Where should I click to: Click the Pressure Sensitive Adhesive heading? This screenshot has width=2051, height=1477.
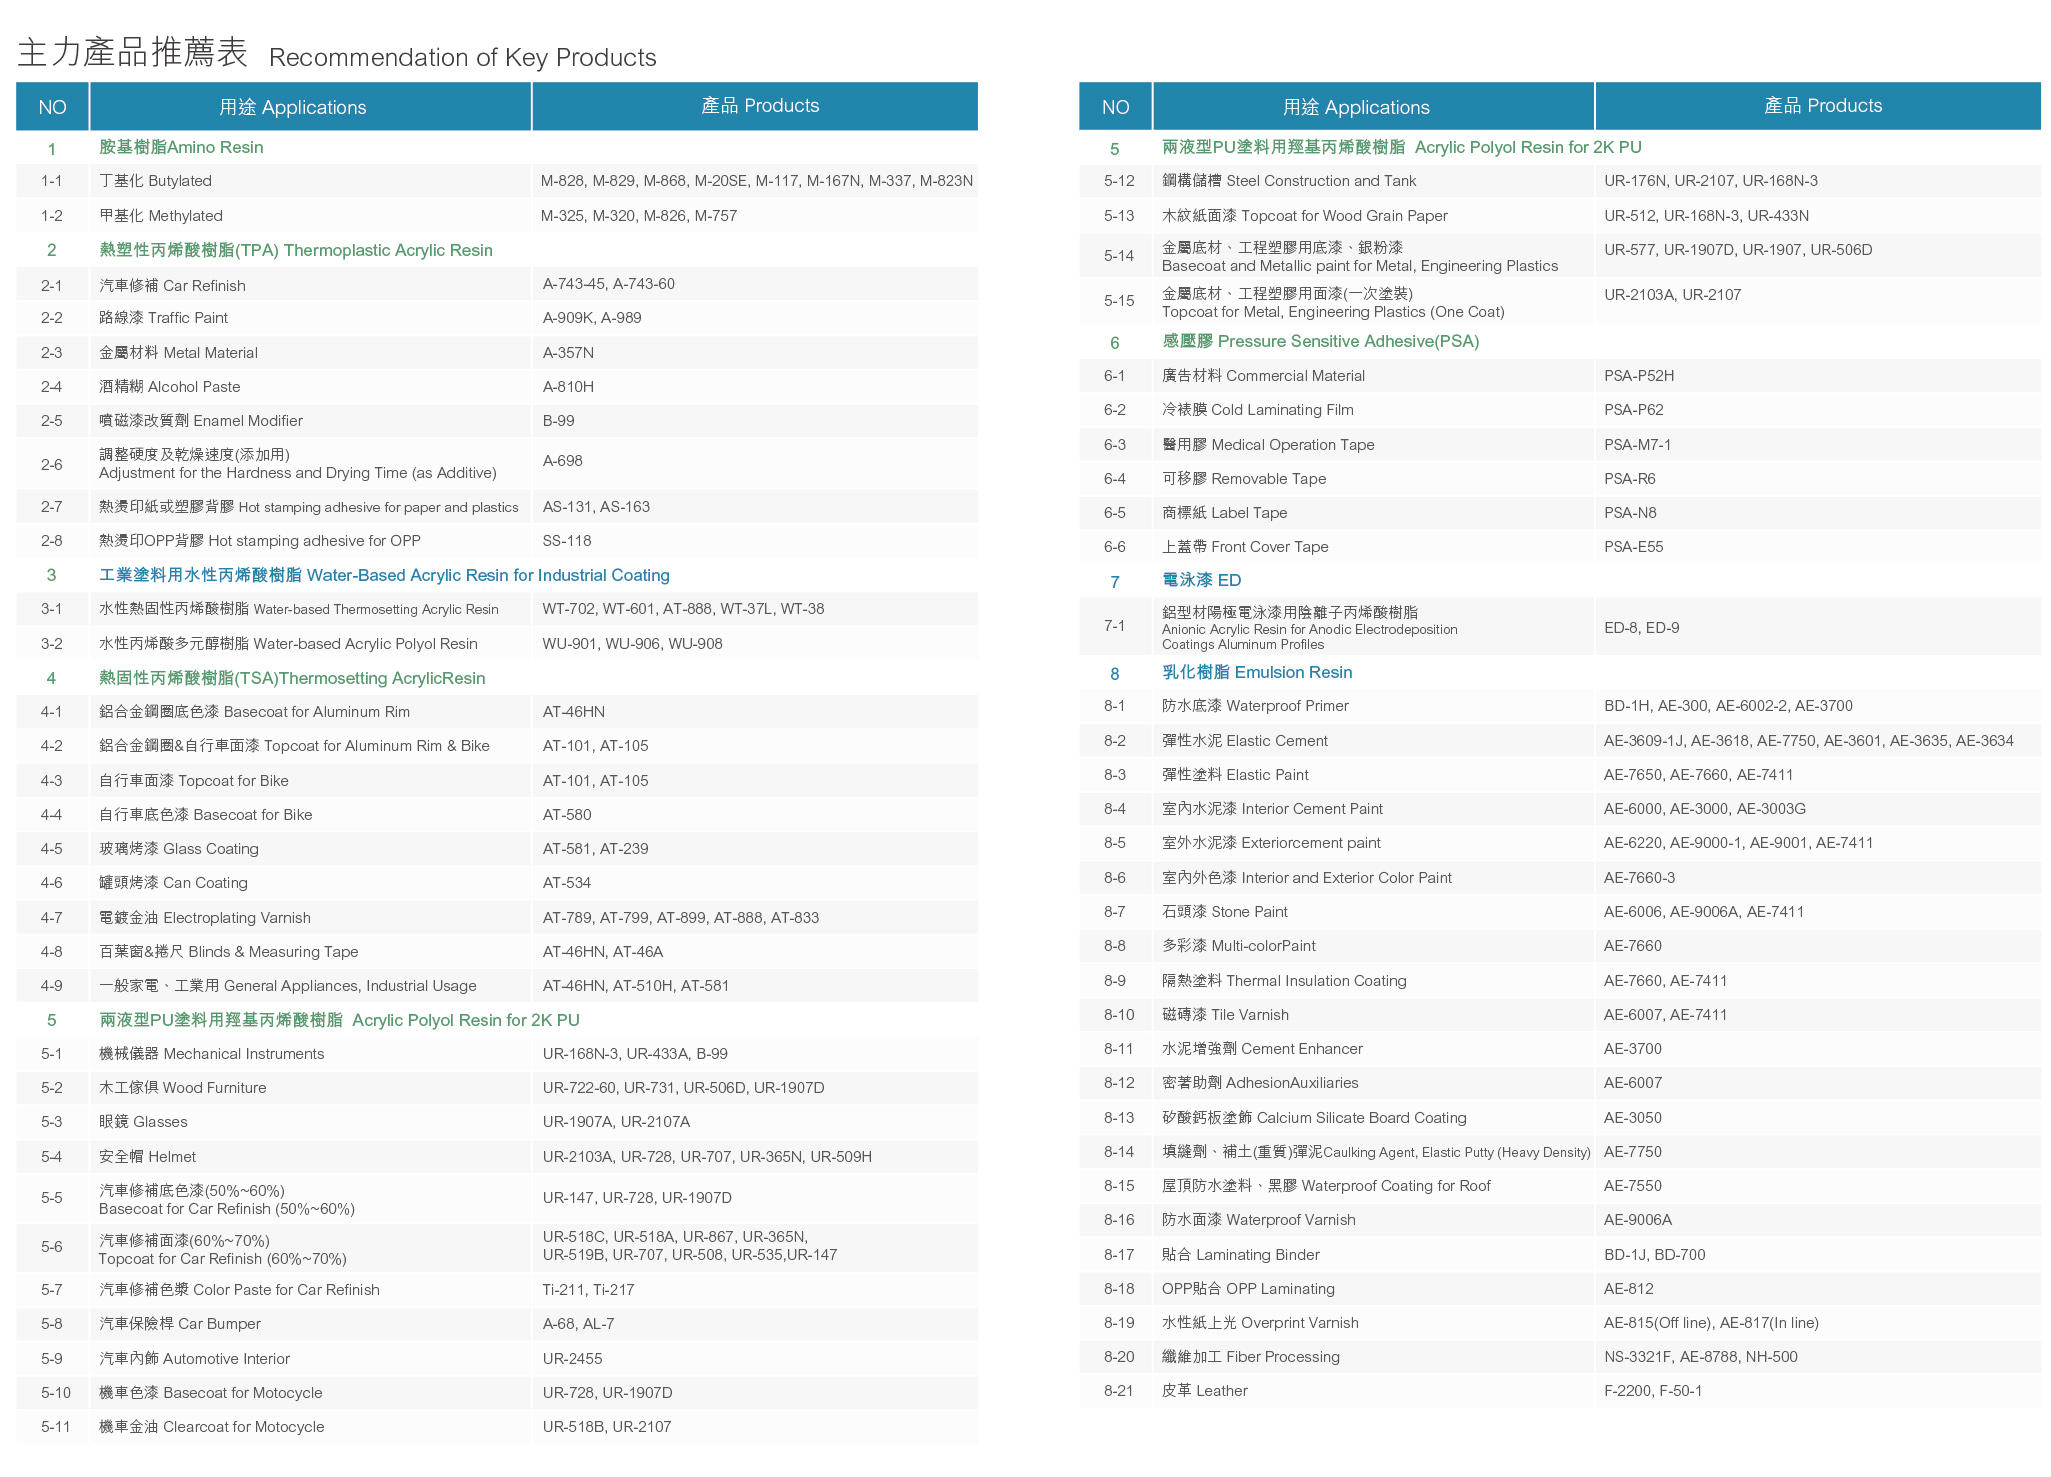pyautogui.click(x=1320, y=342)
